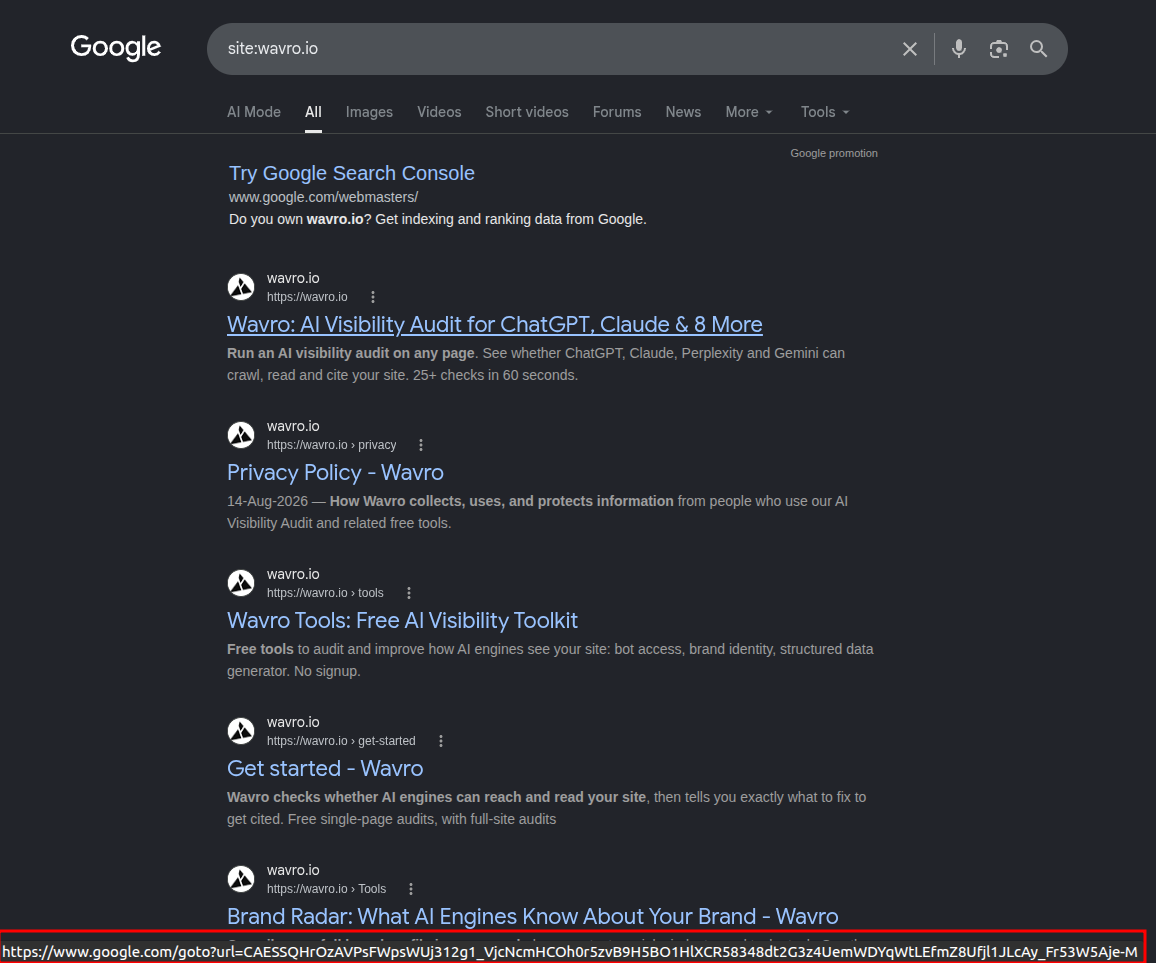Open options menu for https://wavro.io result

(373, 297)
